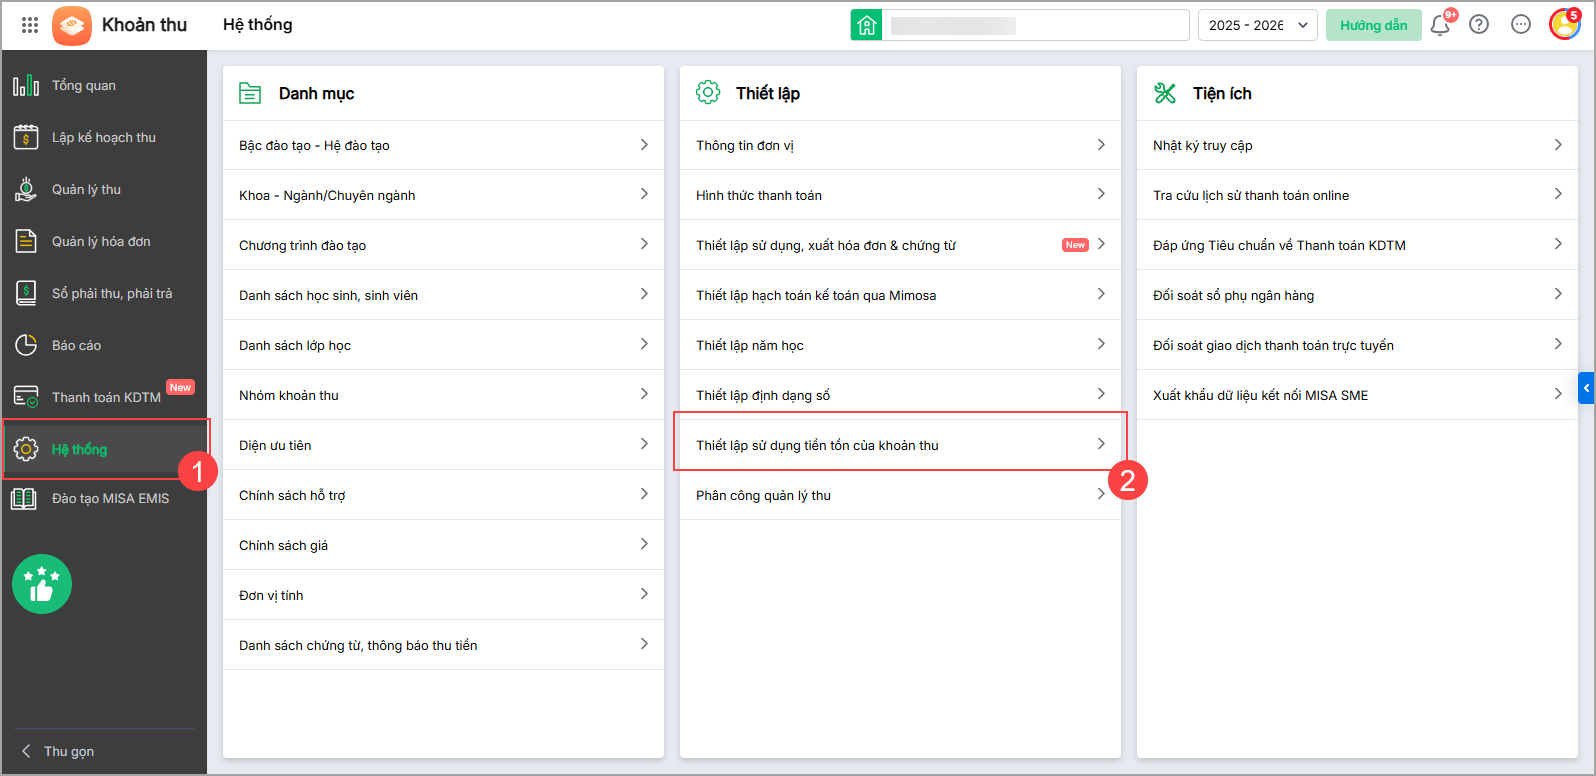
Task: Click the Hướng dẫn button
Action: tap(1374, 25)
